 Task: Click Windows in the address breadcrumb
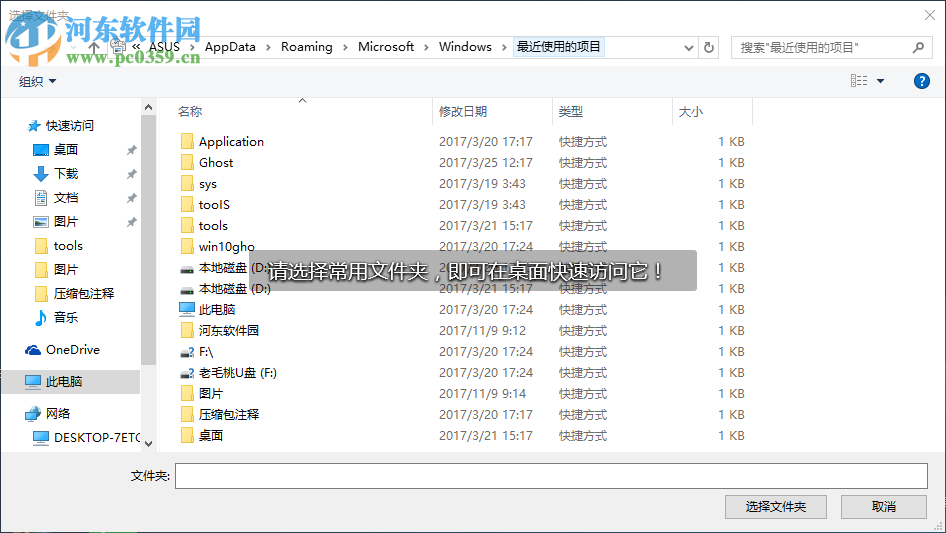pos(465,47)
